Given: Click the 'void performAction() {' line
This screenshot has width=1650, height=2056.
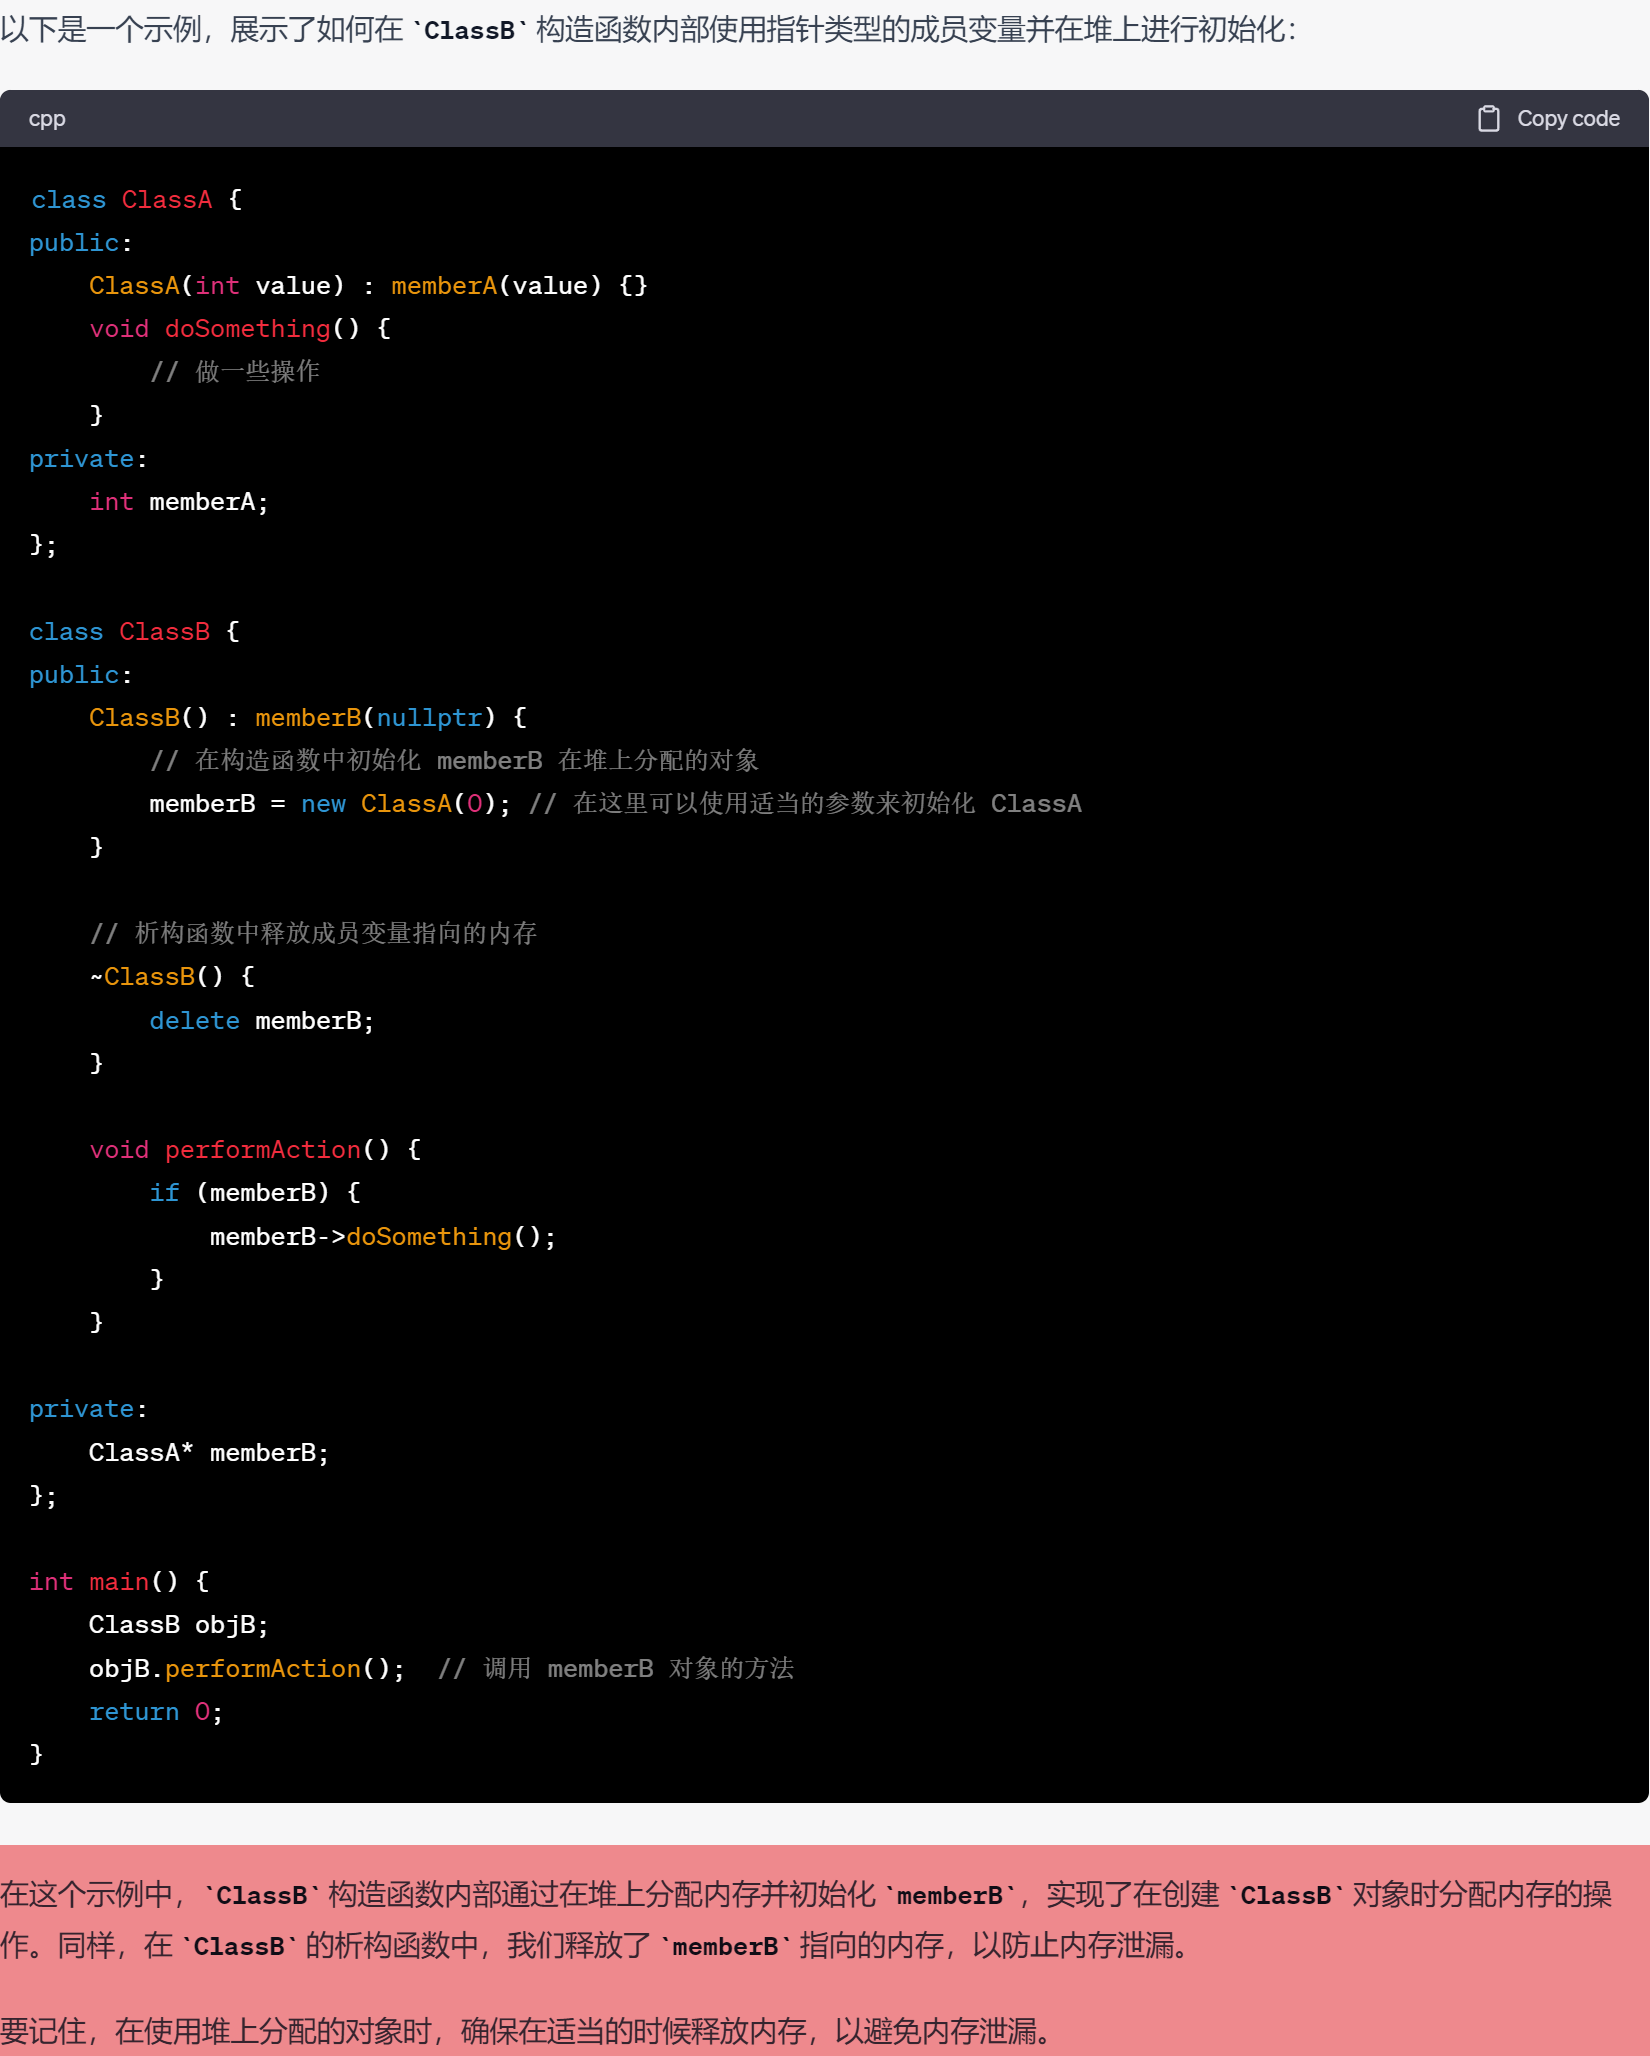Looking at the screenshot, I should pyautogui.click(x=255, y=1150).
